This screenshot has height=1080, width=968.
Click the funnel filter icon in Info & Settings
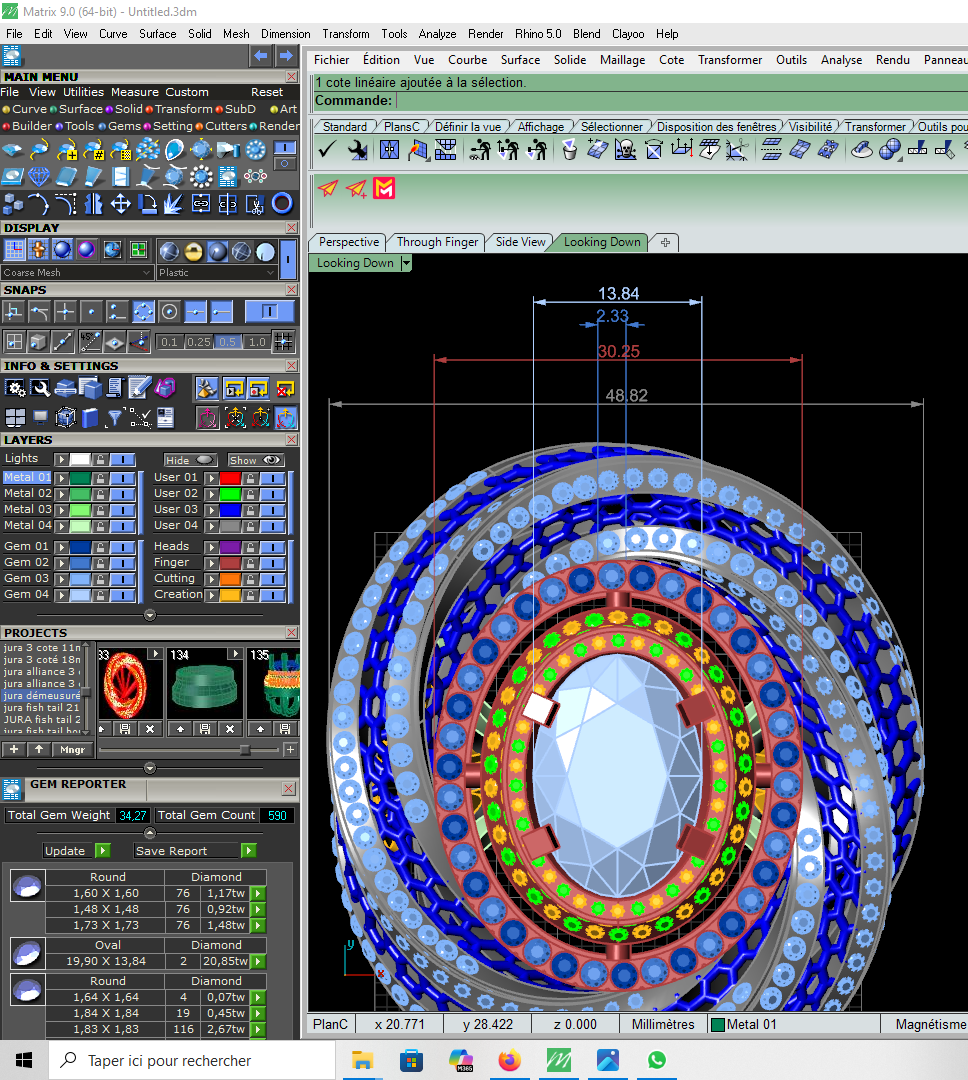click(x=115, y=417)
